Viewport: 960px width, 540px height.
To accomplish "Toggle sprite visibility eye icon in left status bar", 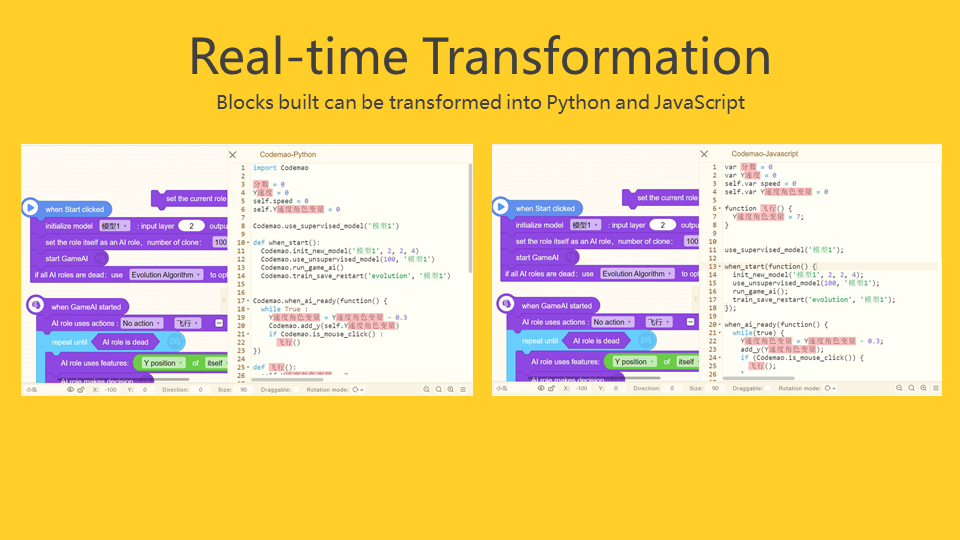I will tap(70, 389).
